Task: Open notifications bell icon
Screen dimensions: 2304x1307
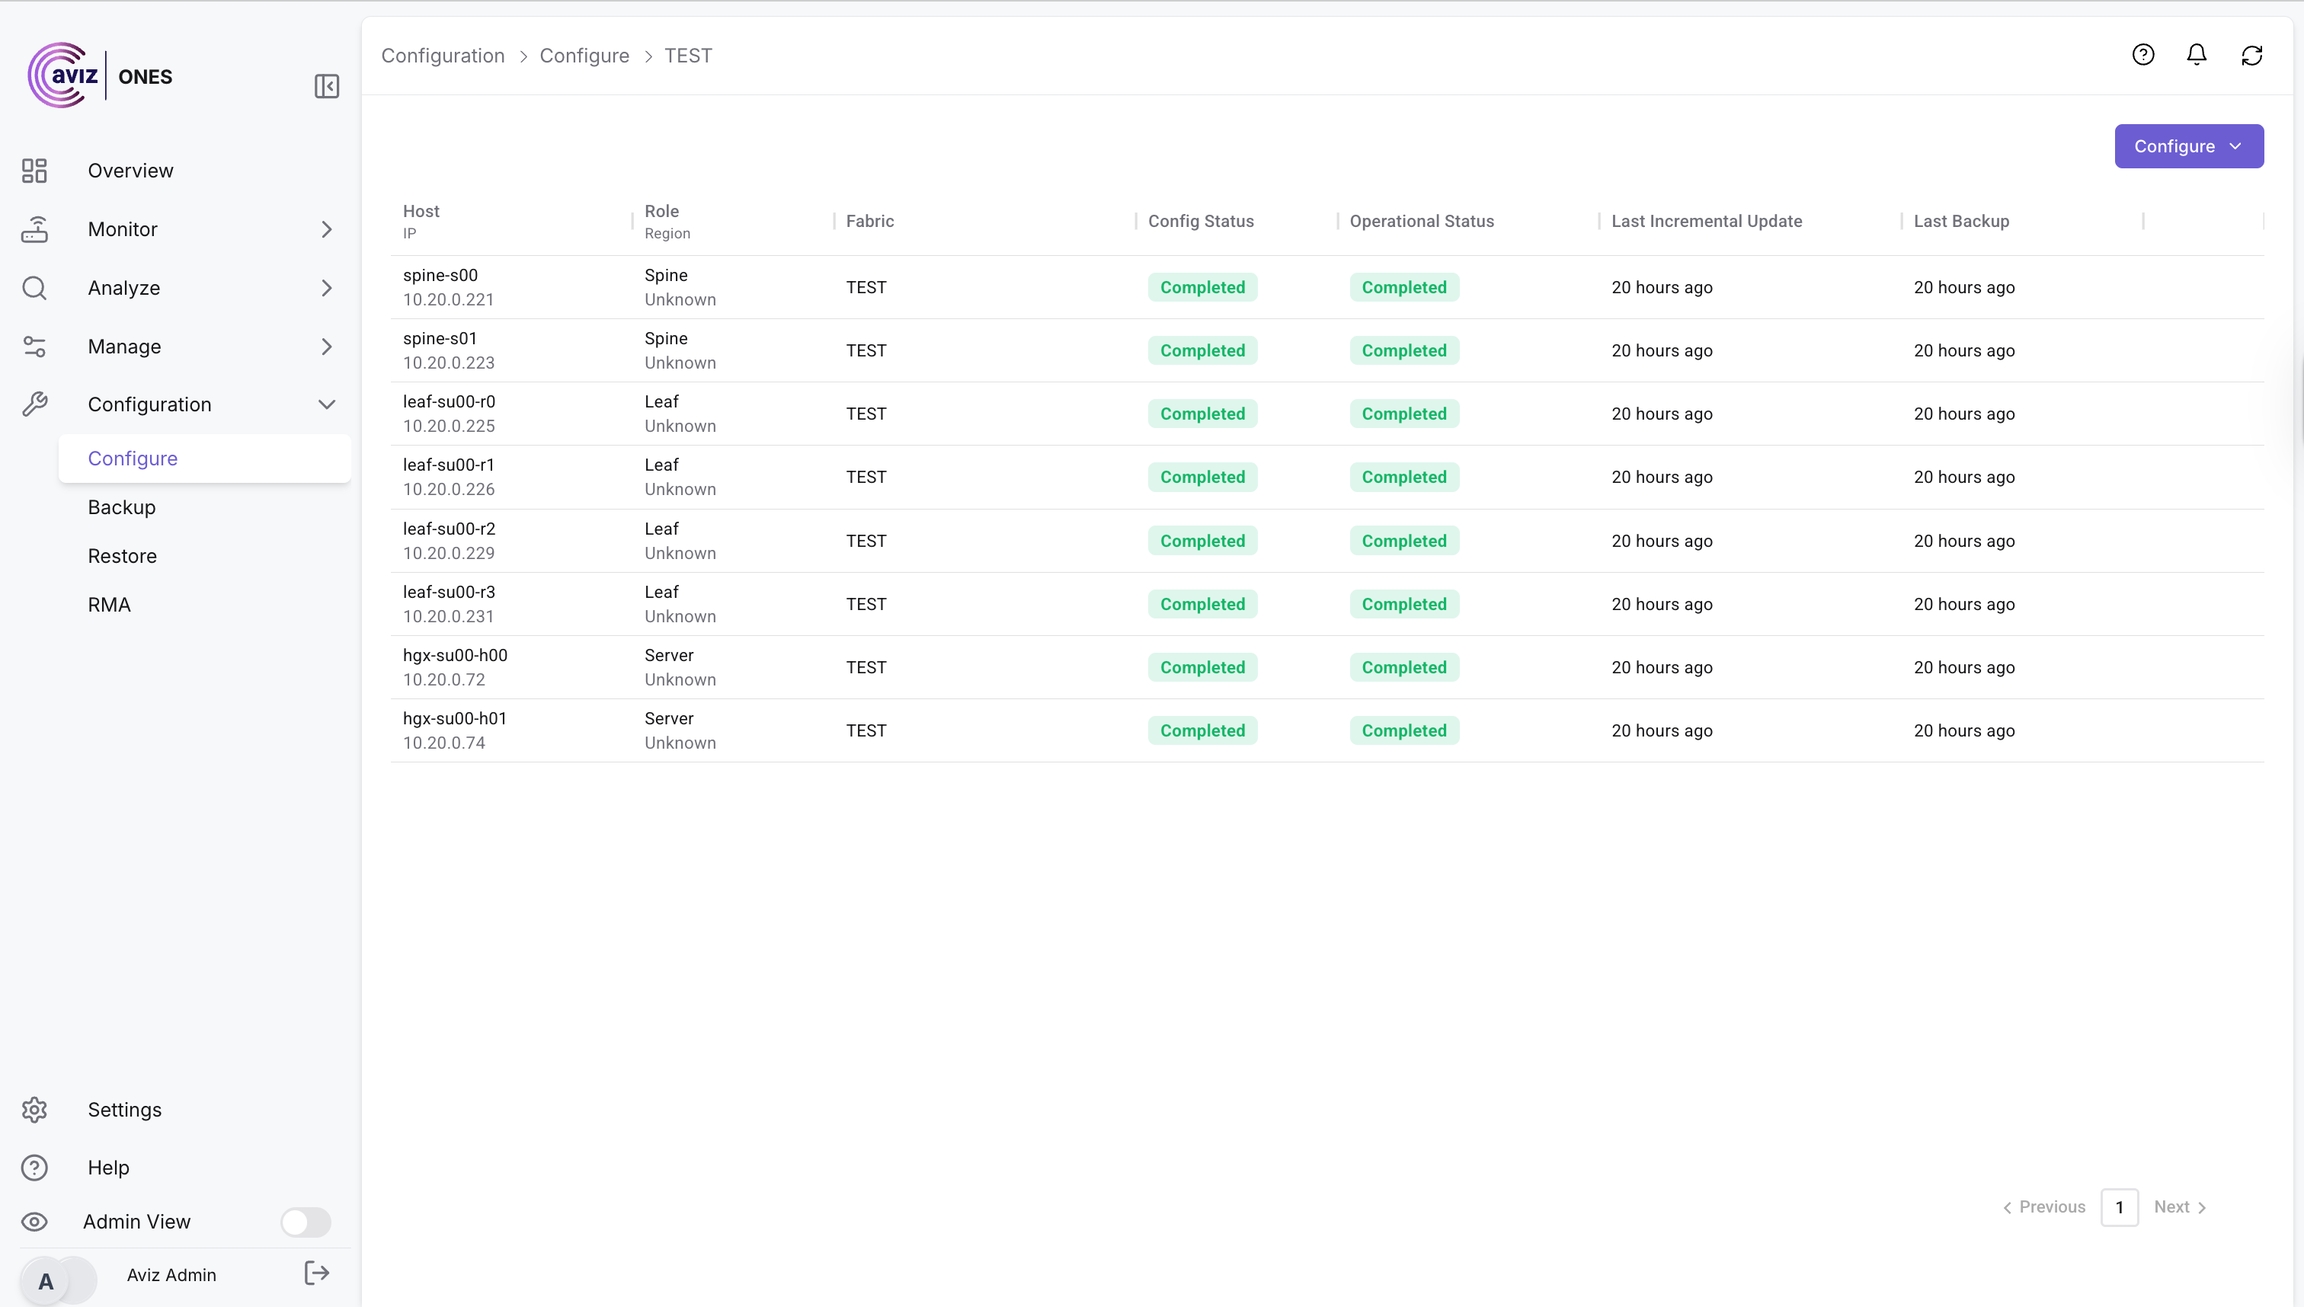Action: click(x=2196, y=55)
